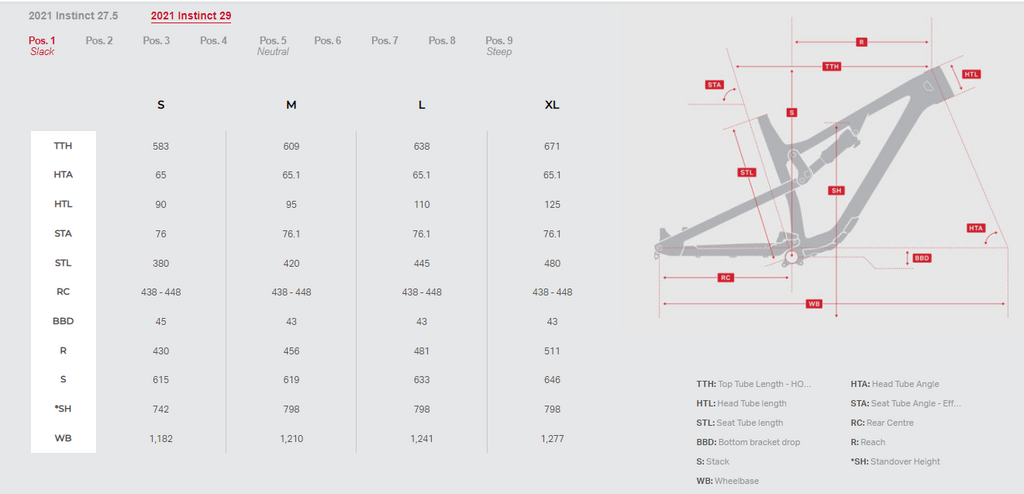The height and width of the screenshot is (494, 1024).
Task: Select the 2021 Instinct 29 tab
Action: [x=191, y=16]
